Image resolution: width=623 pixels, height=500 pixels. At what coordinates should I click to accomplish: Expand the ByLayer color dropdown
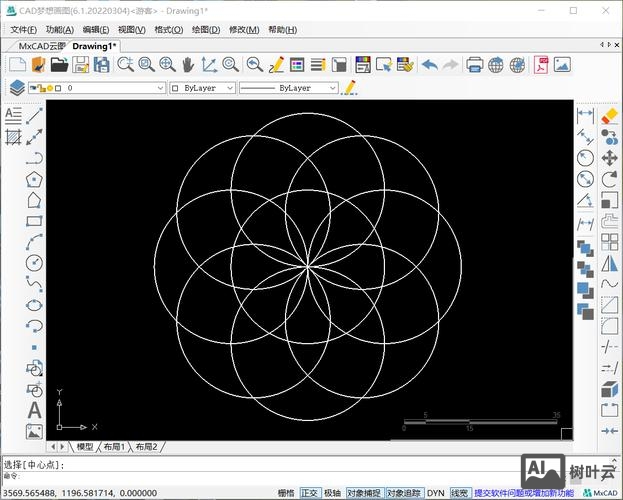click(203, 88)
